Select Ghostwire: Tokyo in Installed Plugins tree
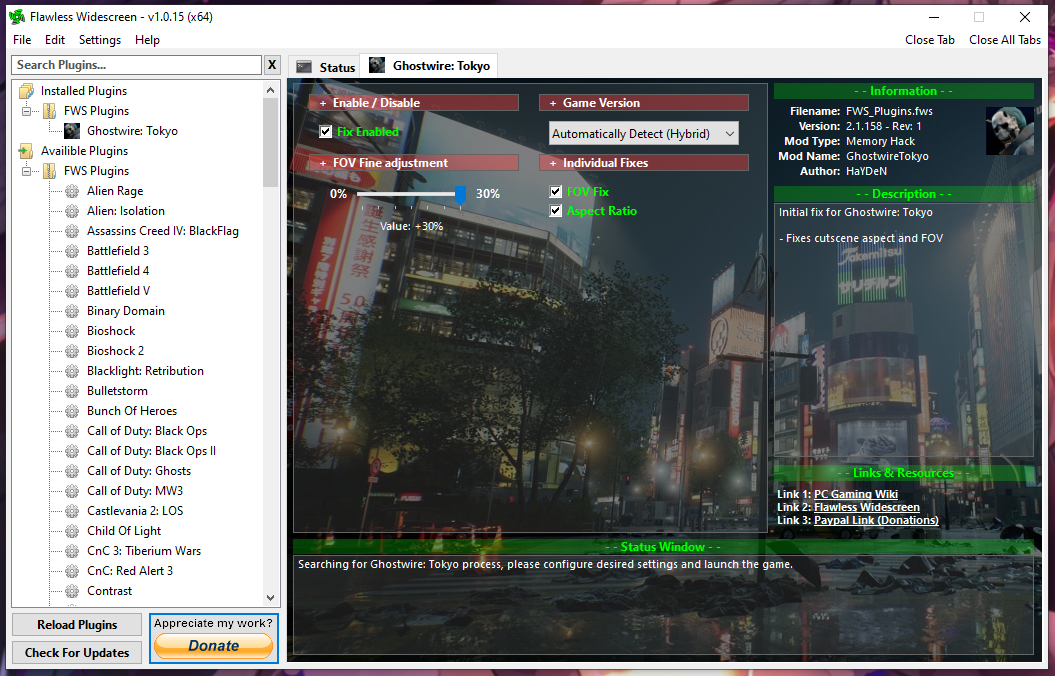 (x=133, y=131)
